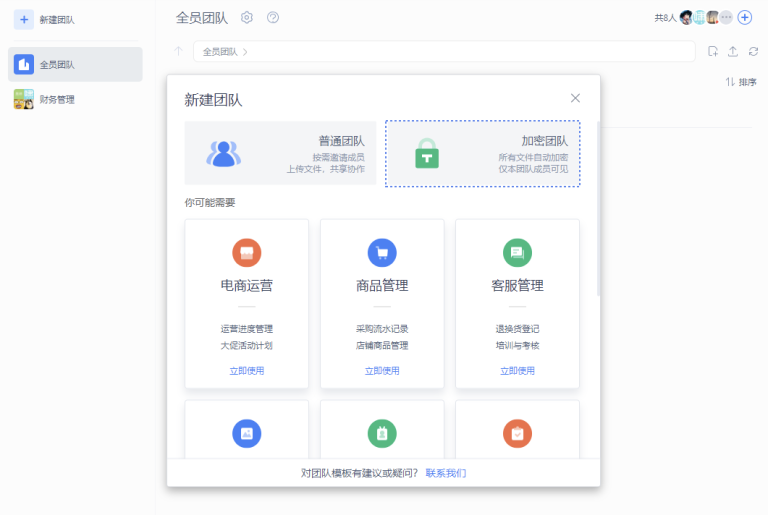Click the new file icon
Screen dimensions: 768x515
tap(712, 51)
